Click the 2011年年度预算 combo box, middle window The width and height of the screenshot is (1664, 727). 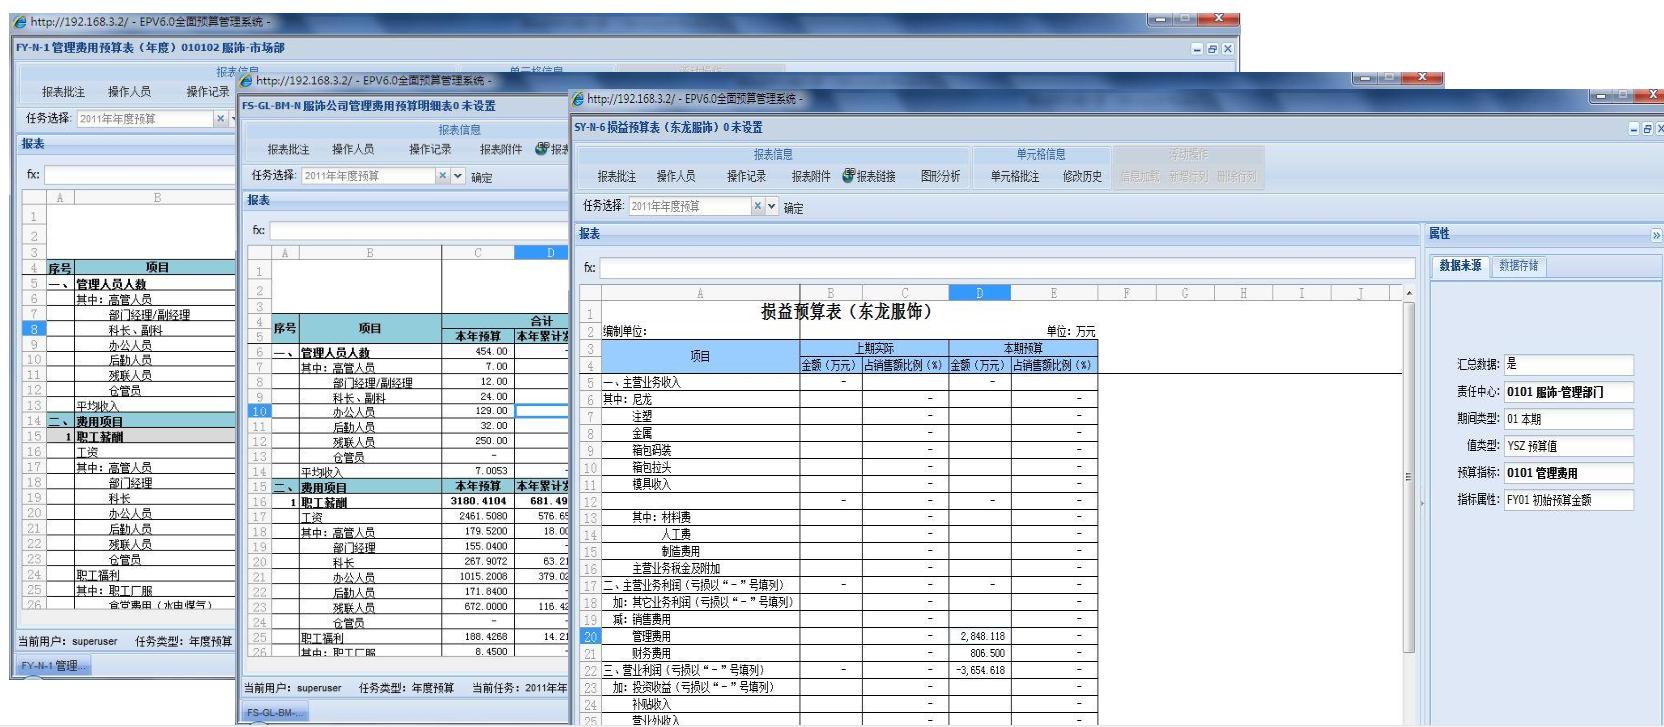tap(369, 175)
